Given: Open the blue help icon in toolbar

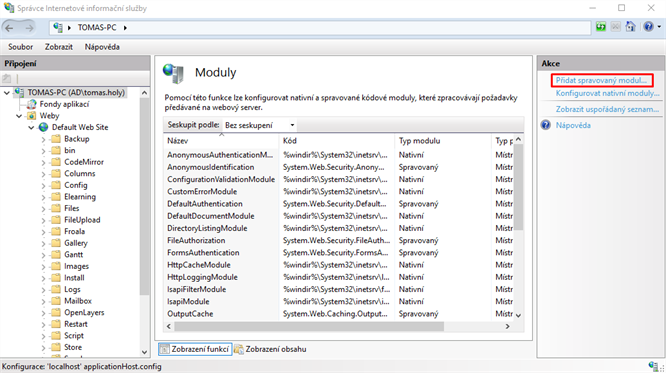Looking at the screenshot, I should tap(648, 27).
